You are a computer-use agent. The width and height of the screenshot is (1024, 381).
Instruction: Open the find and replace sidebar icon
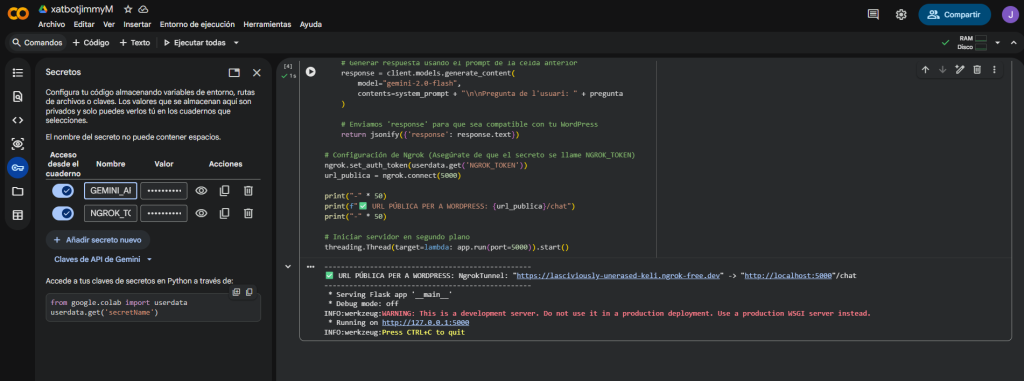click(x=18, y=96)
